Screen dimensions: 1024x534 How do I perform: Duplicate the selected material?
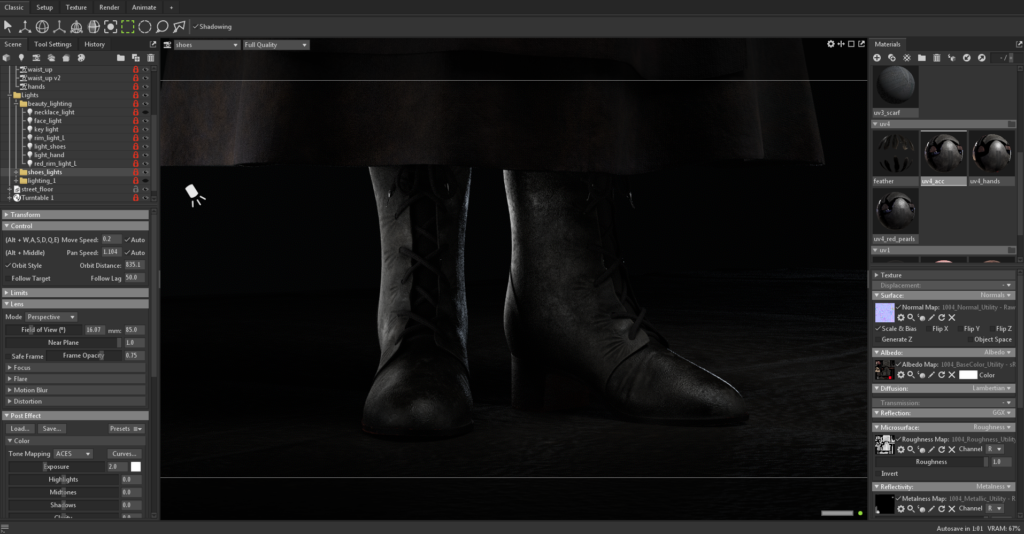pos(892,57)
